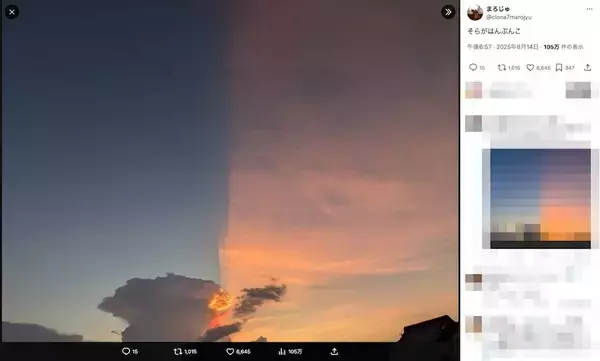
Task: Collapse the side panel with double chevron
Action: [448, 12]
